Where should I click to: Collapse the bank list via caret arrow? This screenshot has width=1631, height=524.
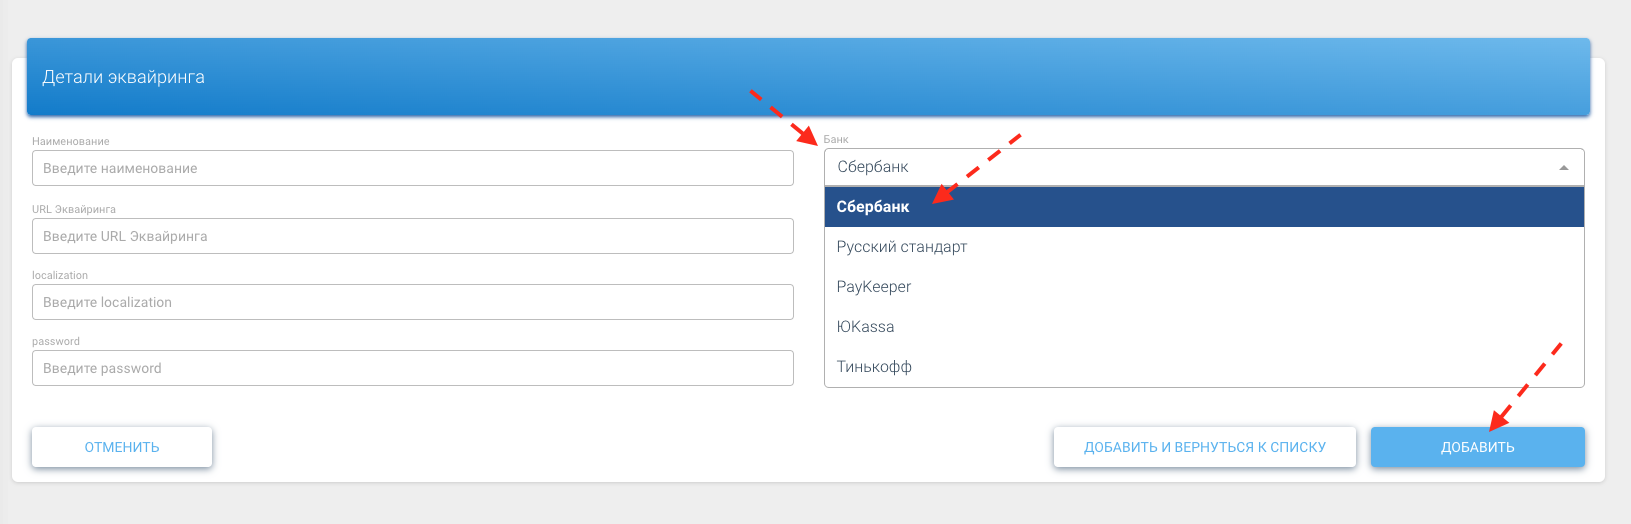[1564, 168]
